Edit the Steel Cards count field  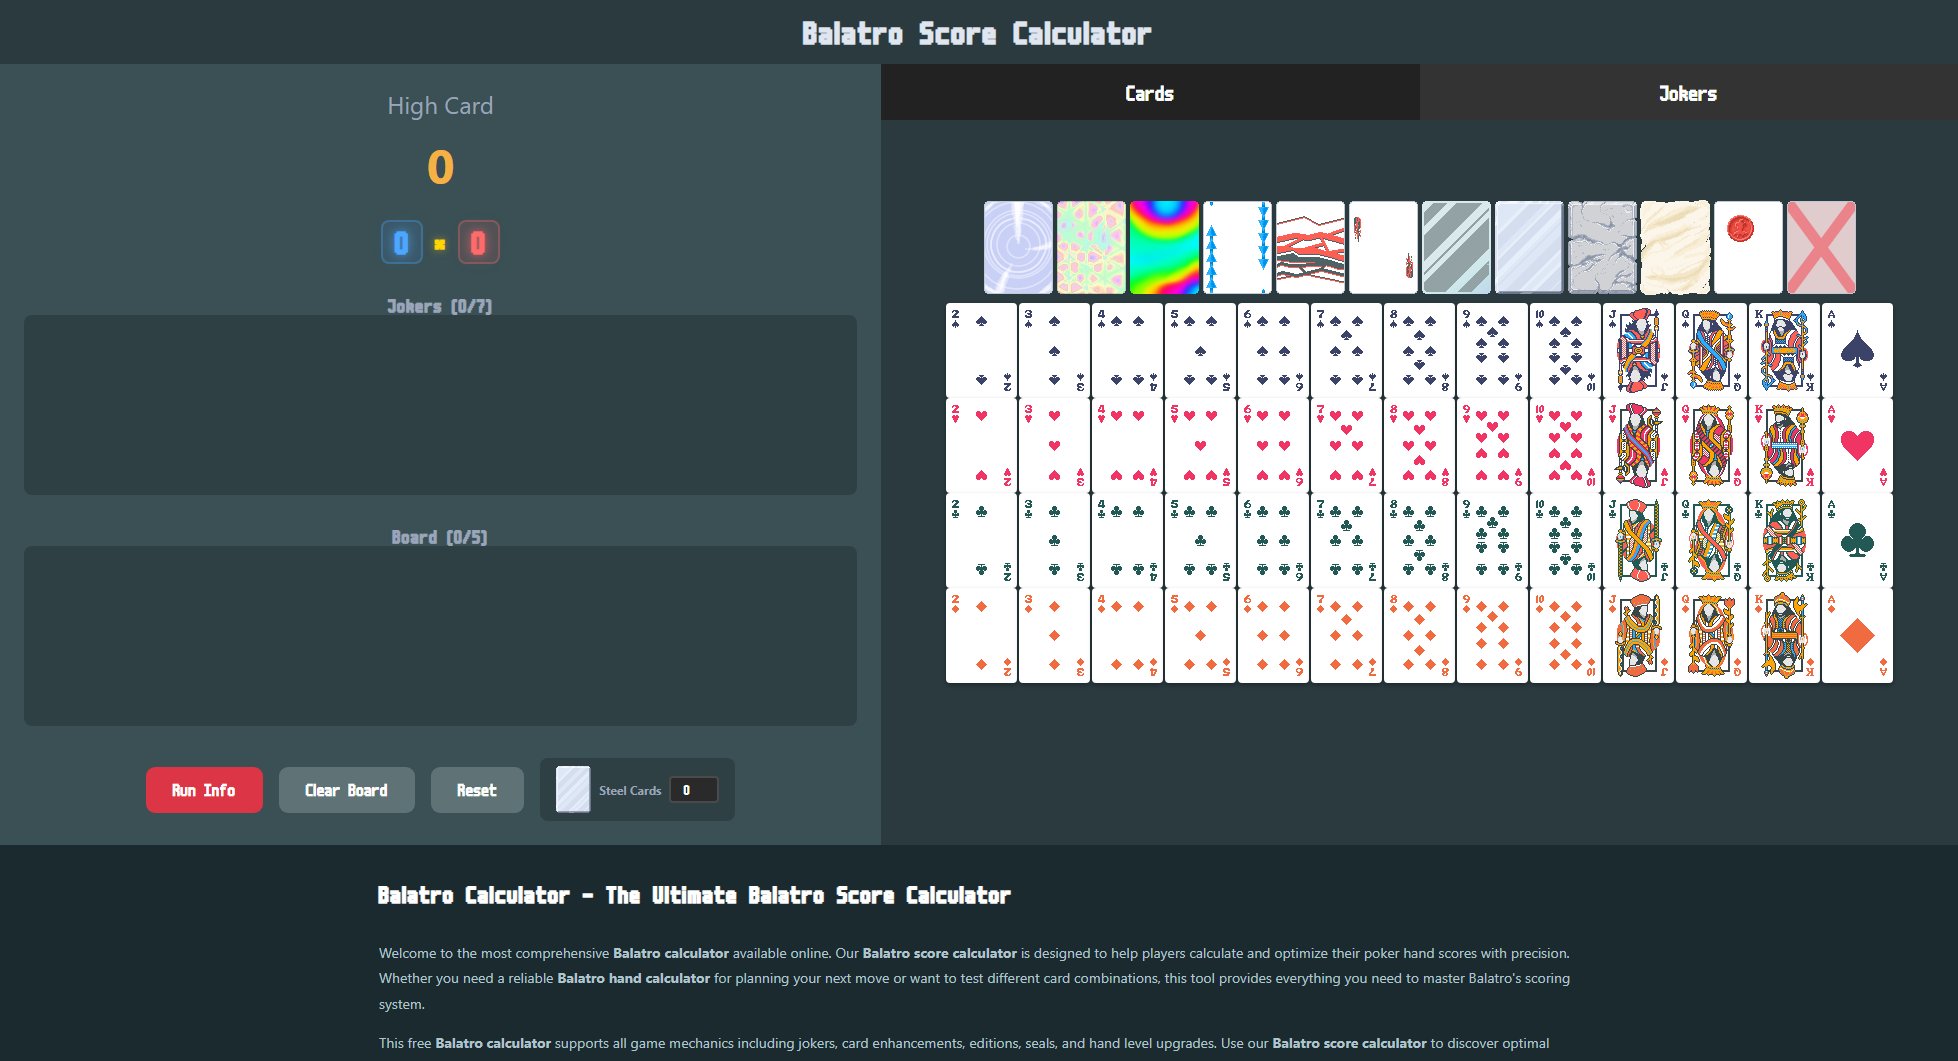tap(696, 789)
